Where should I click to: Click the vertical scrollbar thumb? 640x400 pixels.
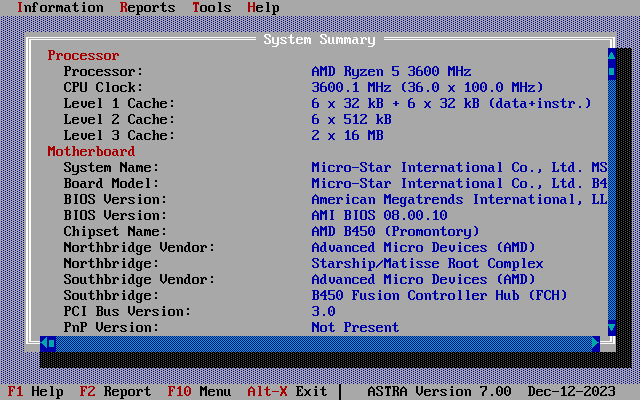(x=611, y=71)
